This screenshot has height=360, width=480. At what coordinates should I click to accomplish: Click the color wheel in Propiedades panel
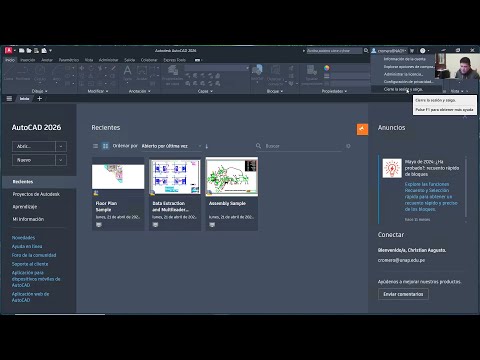(x=327, y=68)
